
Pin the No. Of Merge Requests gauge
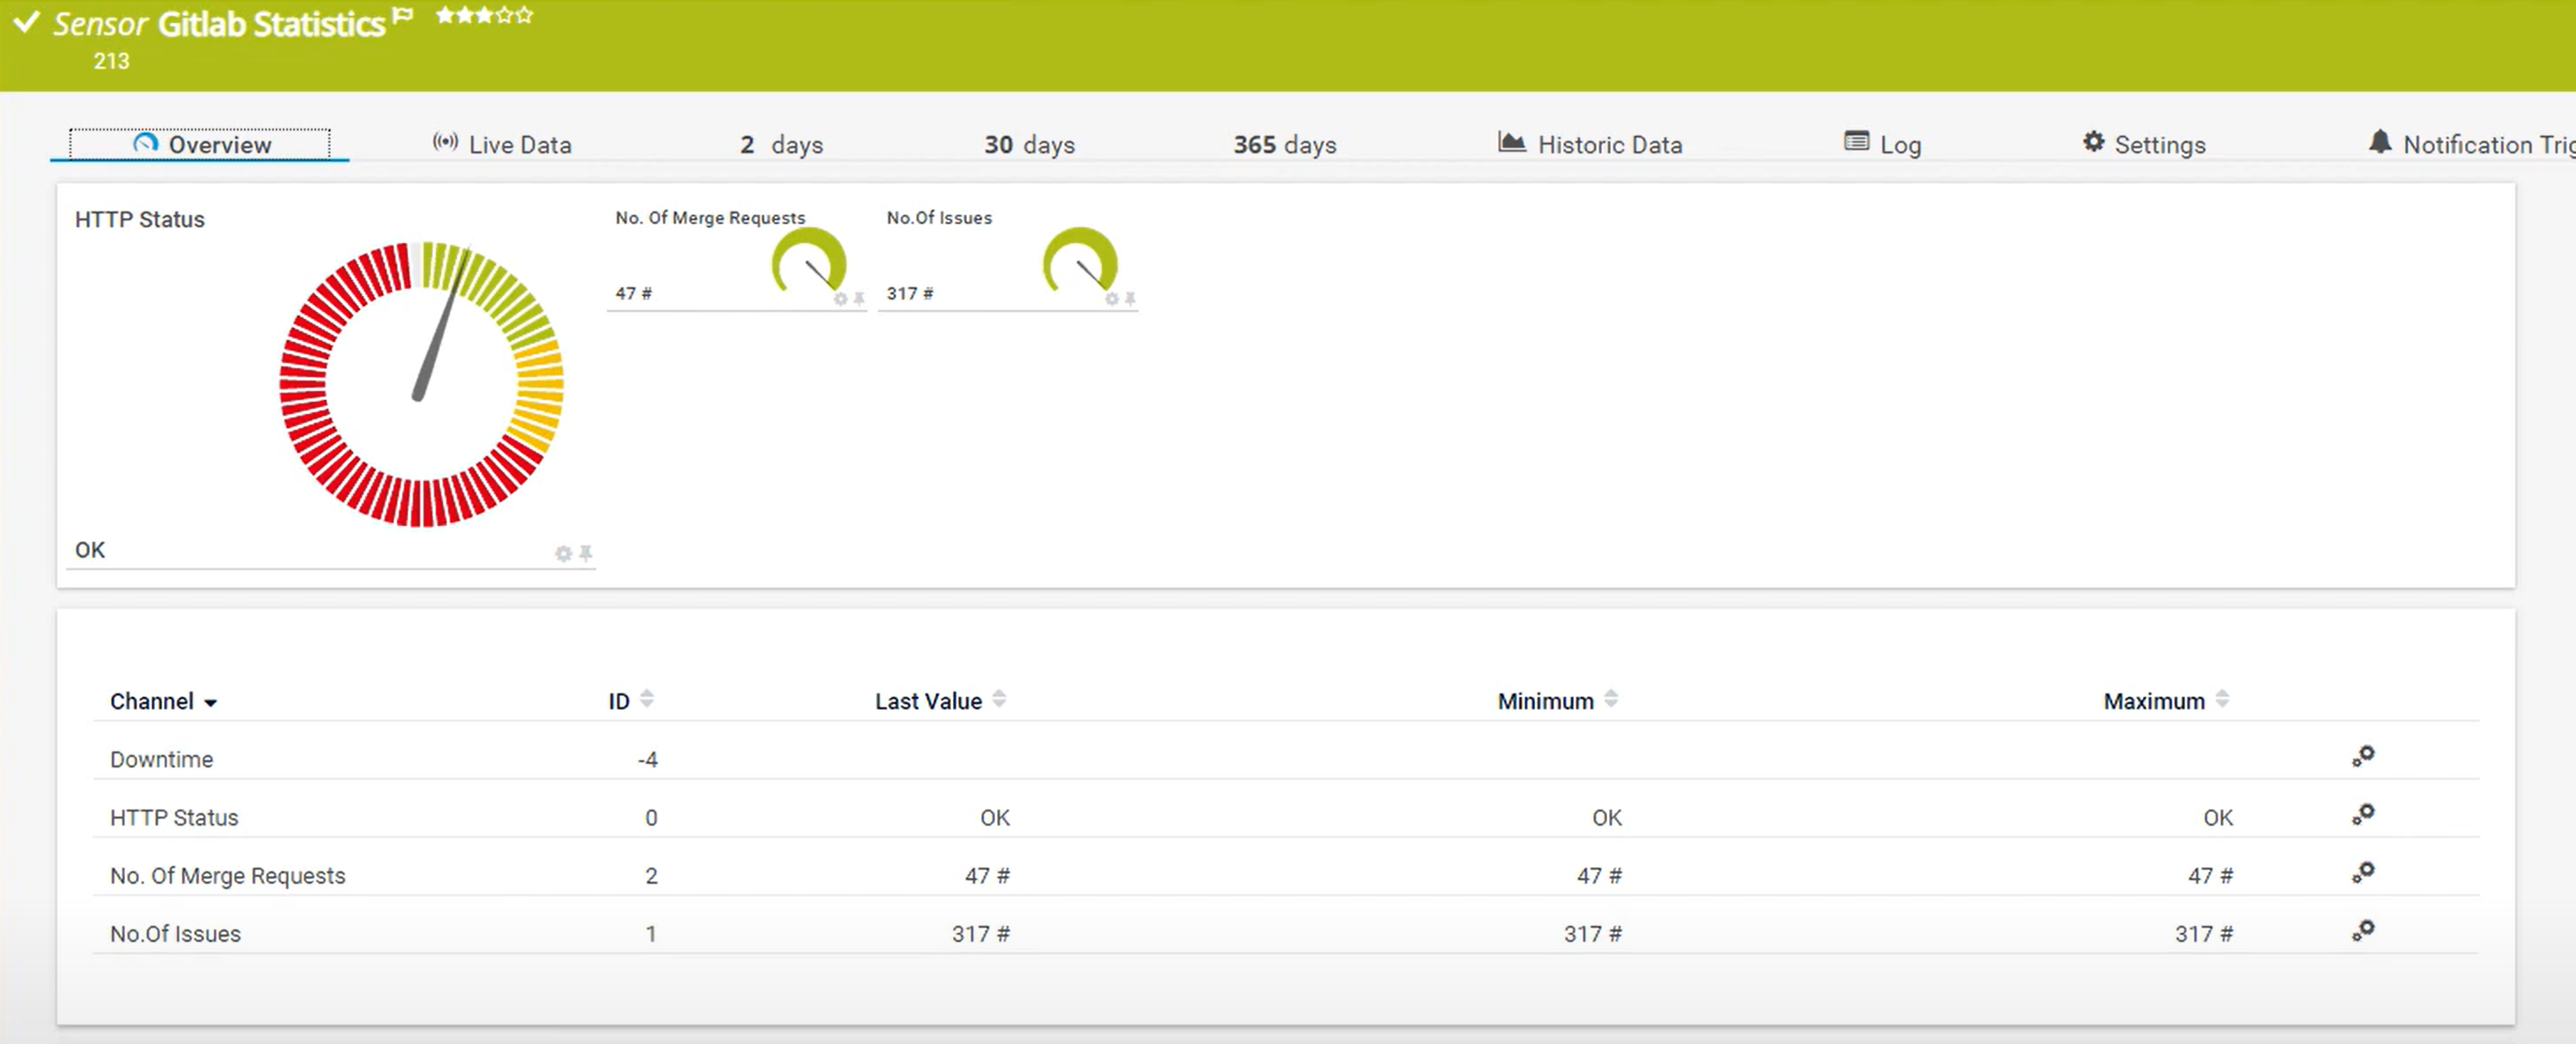859,299
